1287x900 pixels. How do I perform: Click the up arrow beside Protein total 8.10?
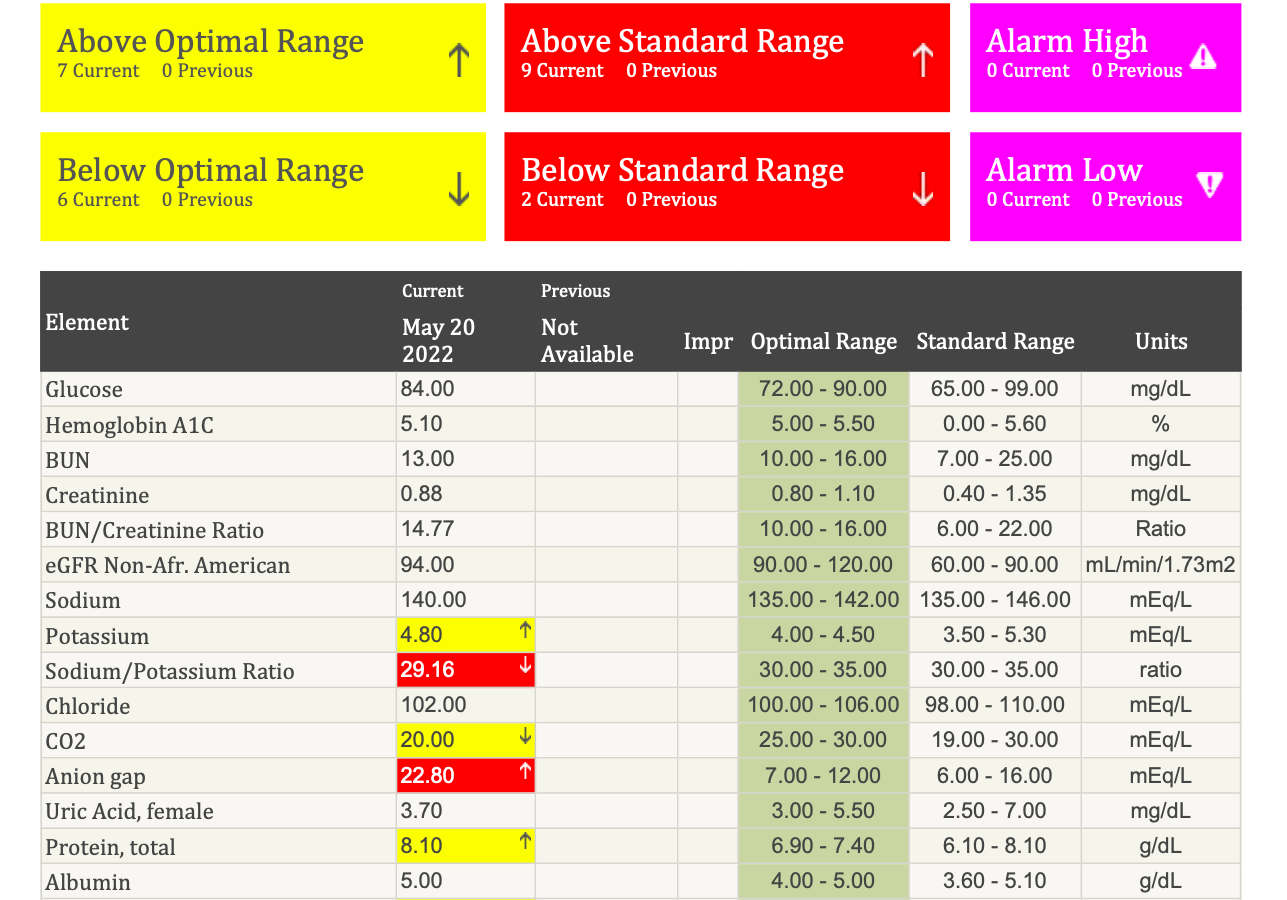pos(525,842)
